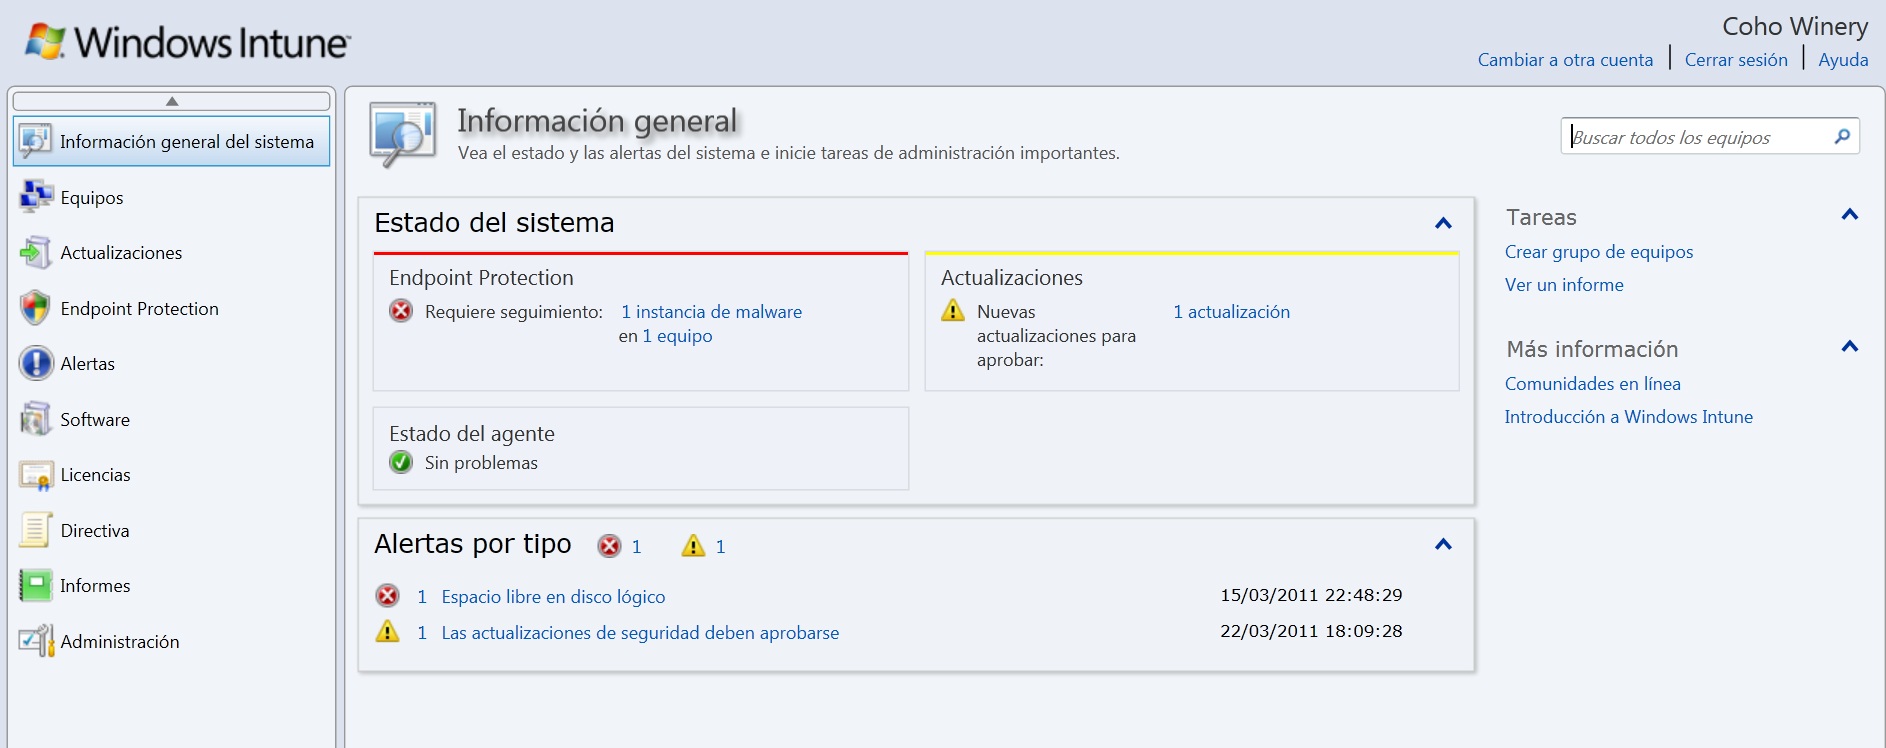Select Directiva in the navigation menu

95,531
